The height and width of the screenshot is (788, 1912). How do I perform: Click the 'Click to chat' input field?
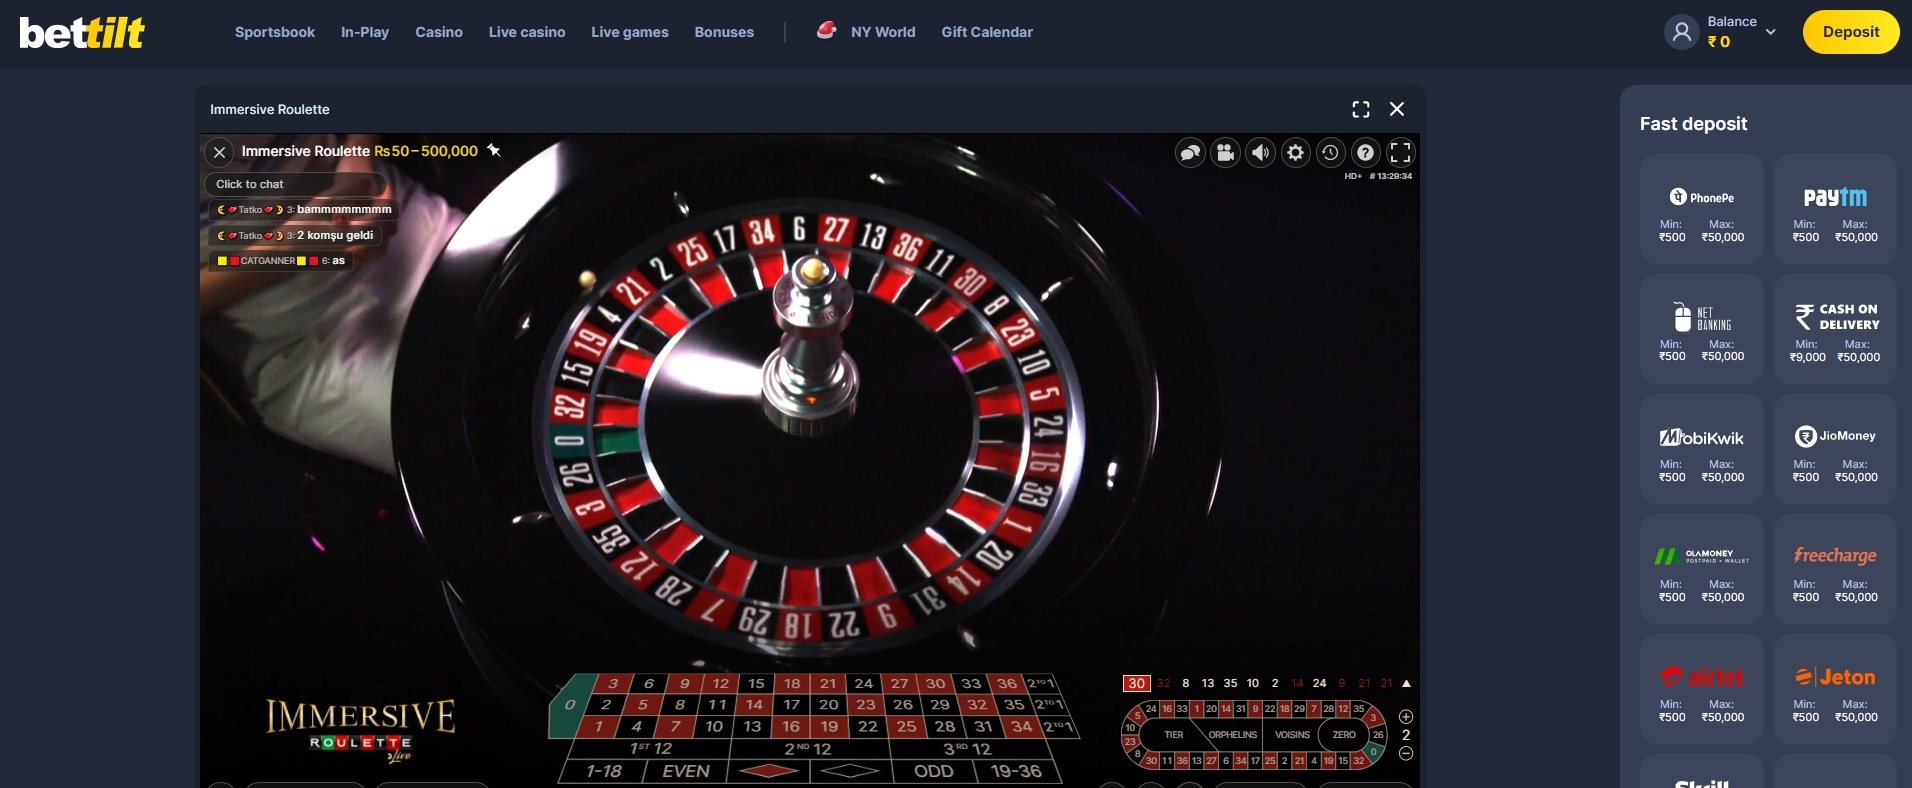tap(296, 184)
